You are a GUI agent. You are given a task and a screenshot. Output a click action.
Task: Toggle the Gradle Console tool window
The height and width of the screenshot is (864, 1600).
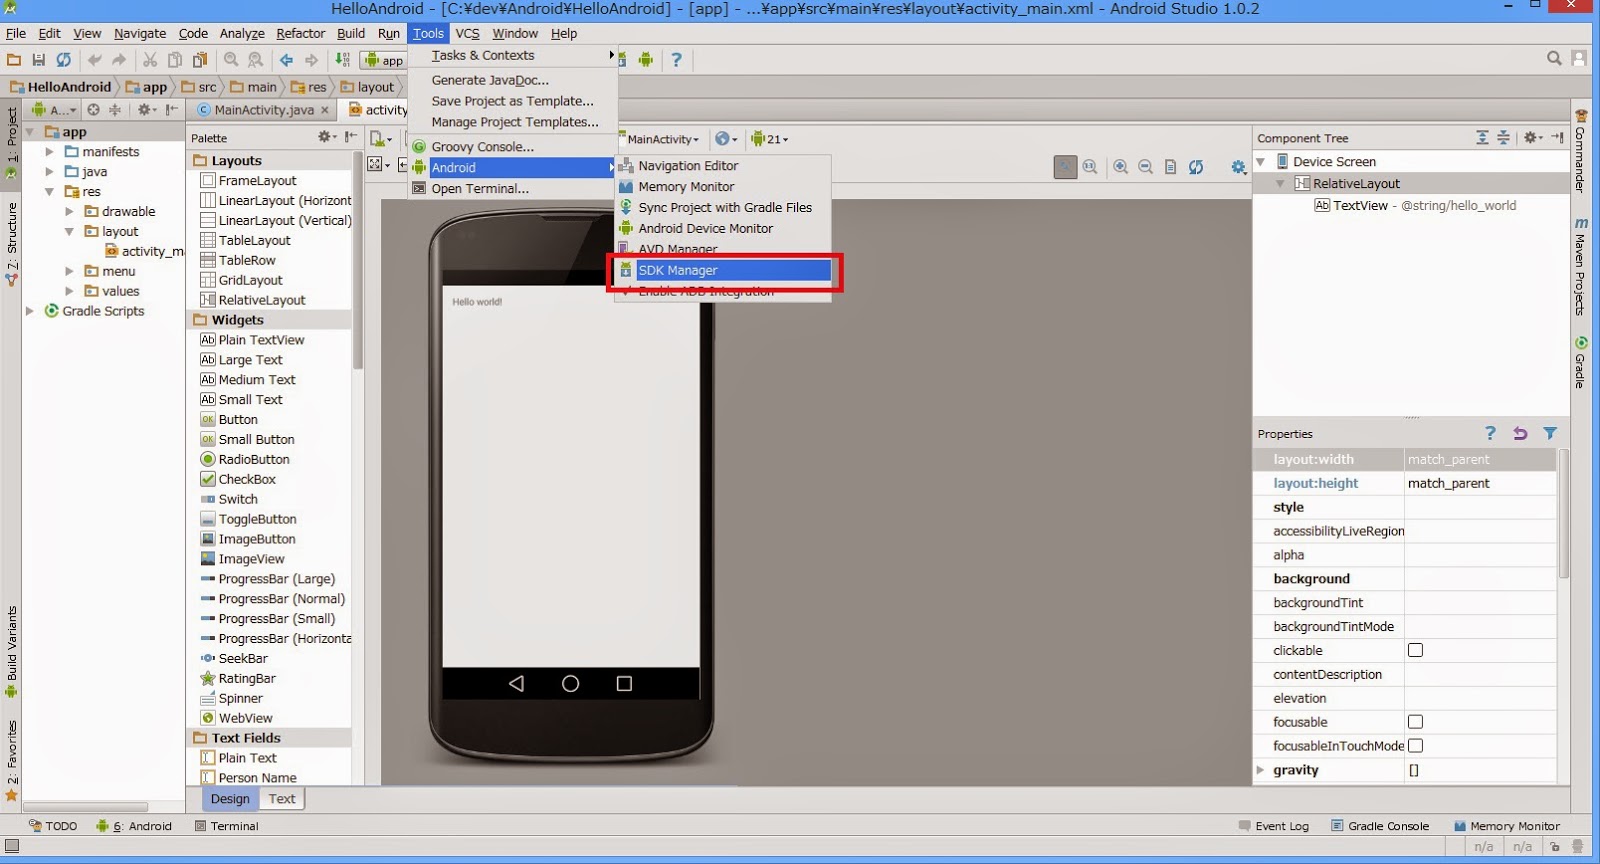[1380, 826]
